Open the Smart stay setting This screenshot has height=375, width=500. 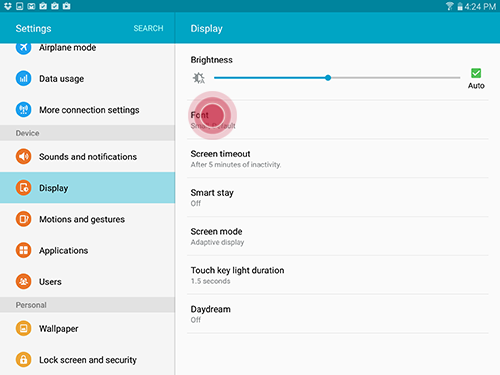tap(338, 197)
